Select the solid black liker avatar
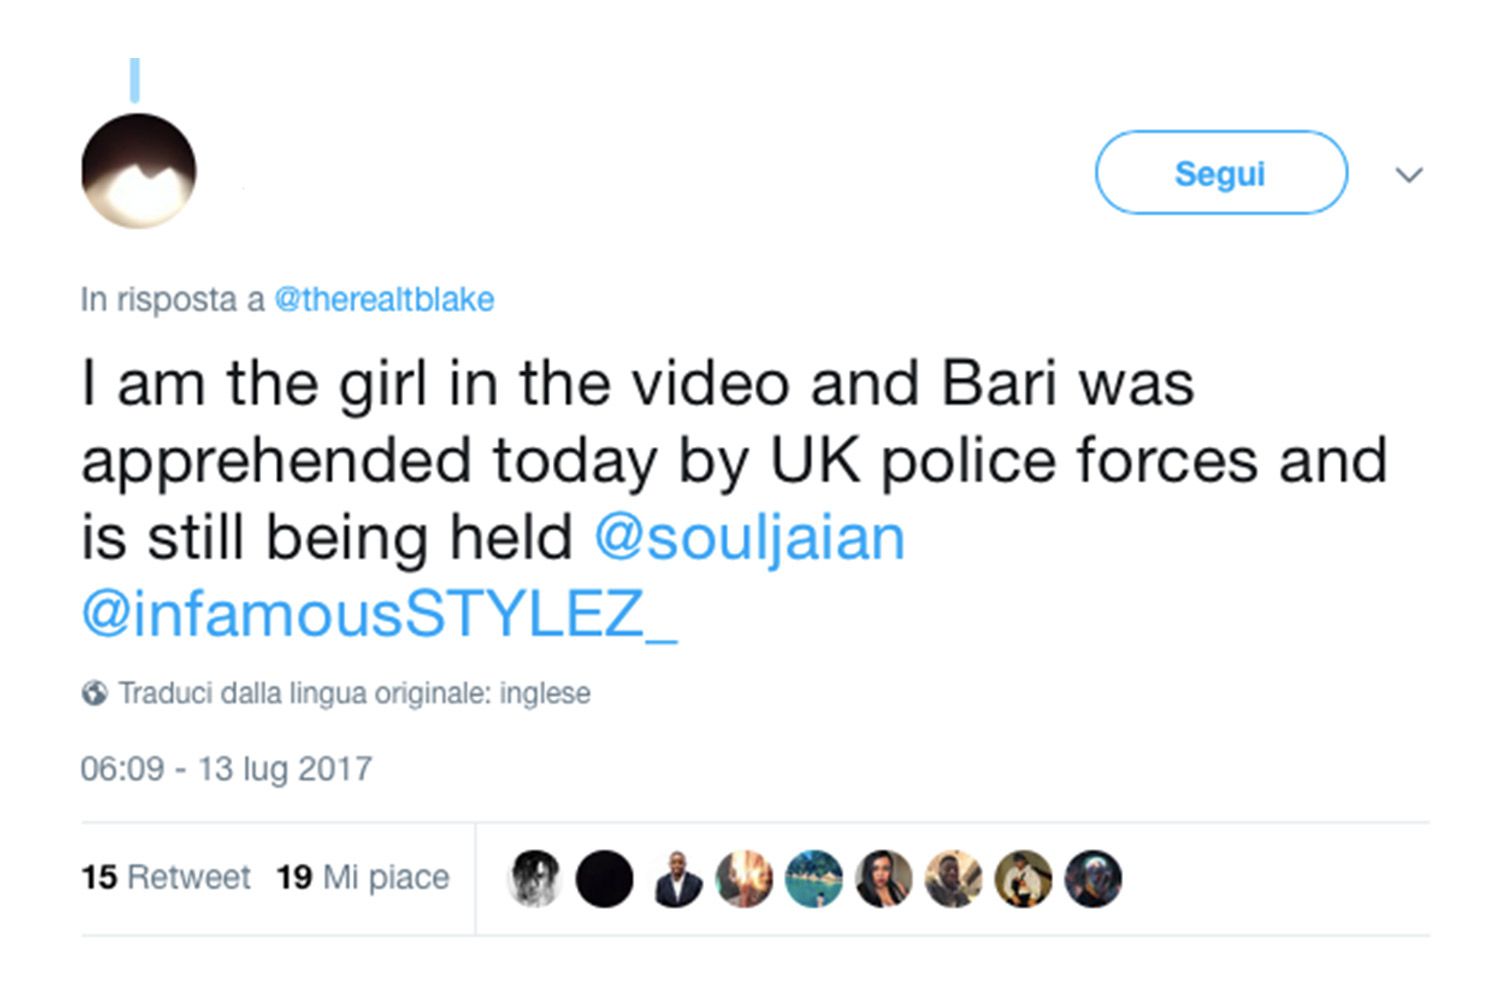The image size is (1500, 1000). tap(605, 879)
